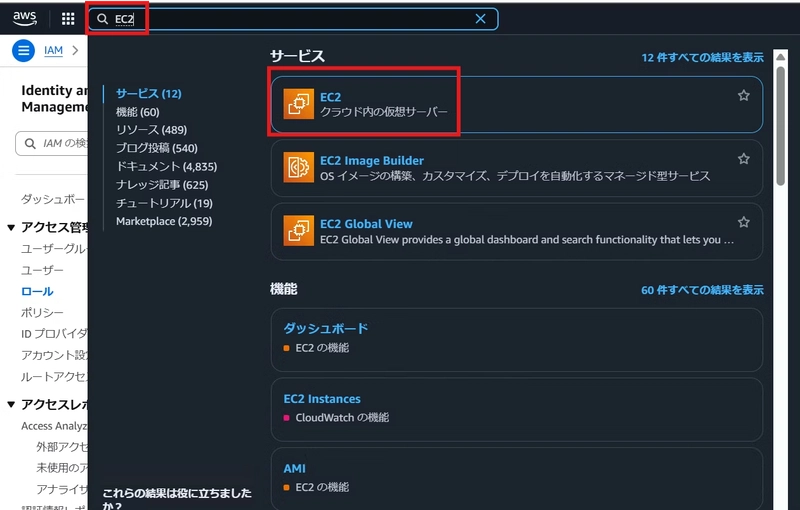Open ユーザー in IAM sidebar
This screenshot has width=800, height=510.
[x=42, y=270]
